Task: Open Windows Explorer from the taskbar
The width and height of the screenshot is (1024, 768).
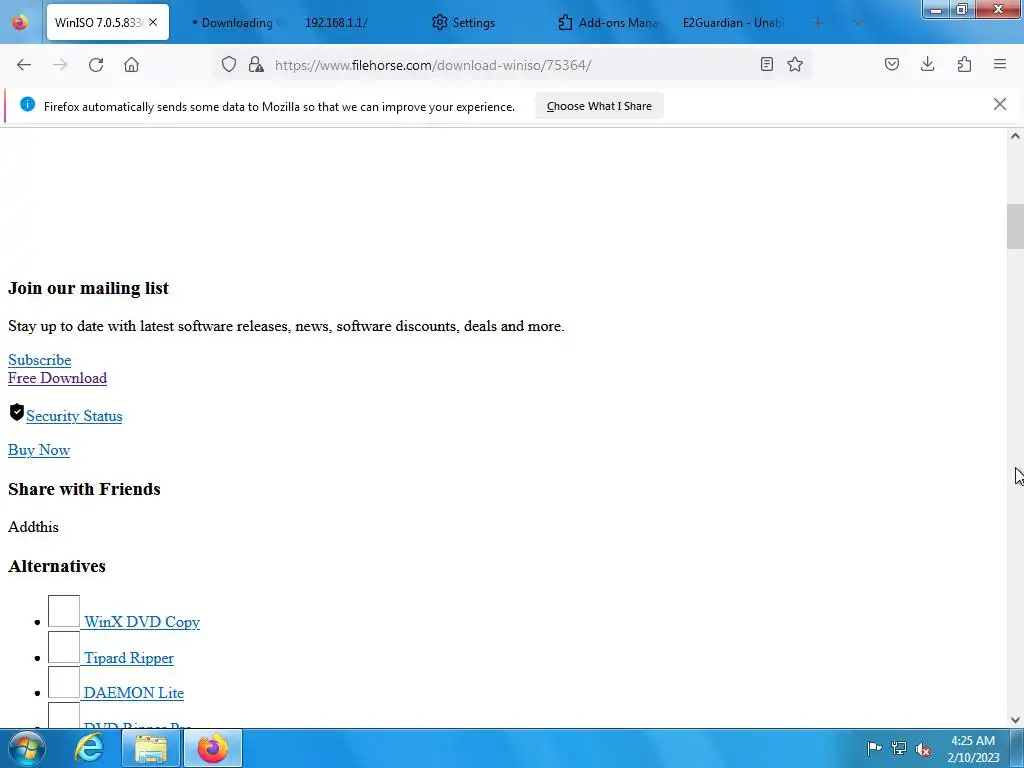Action: click(151, 748)
